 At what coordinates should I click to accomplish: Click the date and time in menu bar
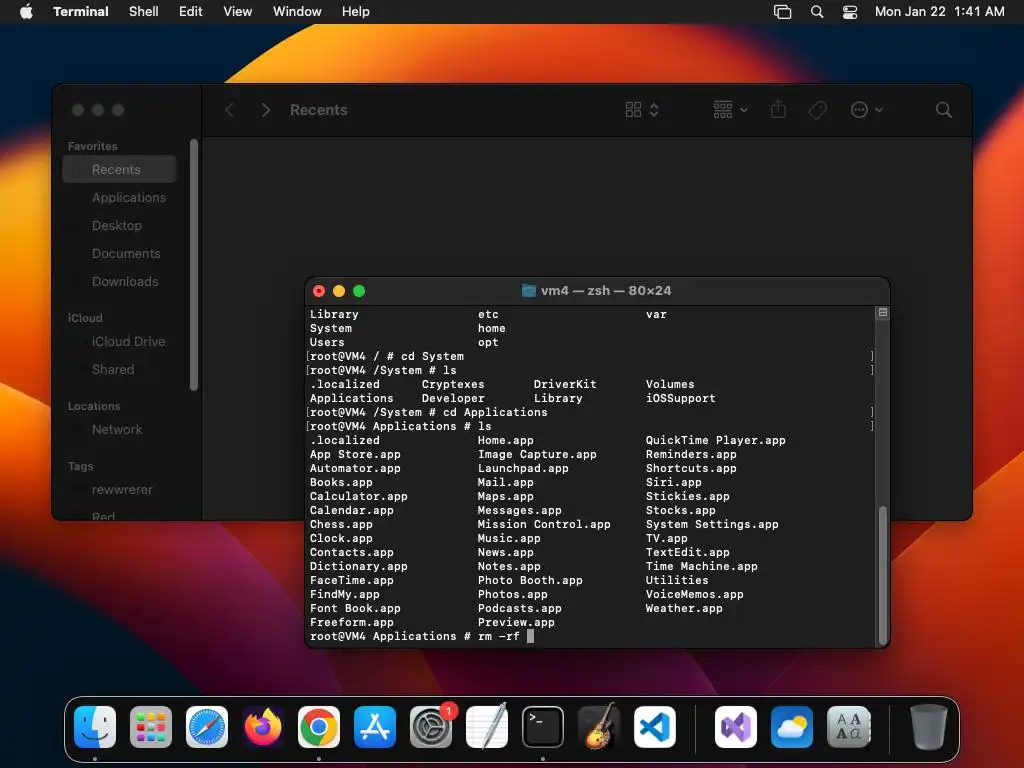tap(940, 12)
